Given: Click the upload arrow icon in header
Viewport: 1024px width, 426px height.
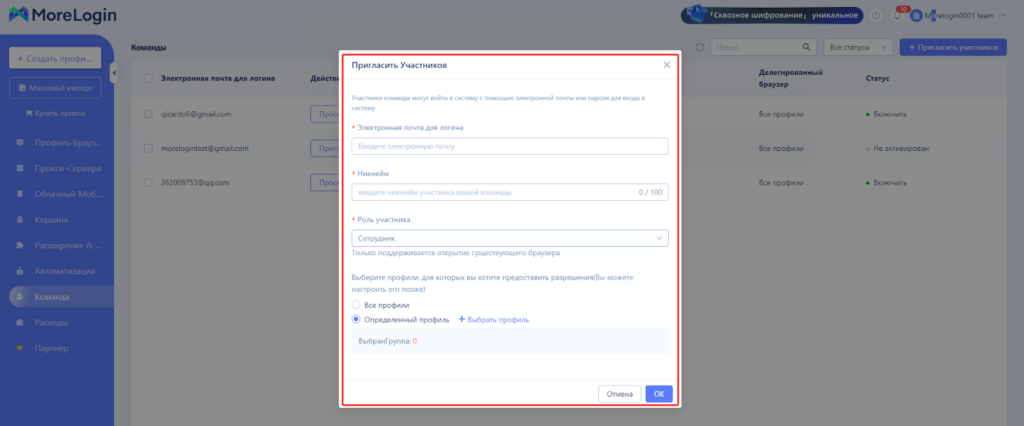Looking at the screenshot, I should [876, 16].
